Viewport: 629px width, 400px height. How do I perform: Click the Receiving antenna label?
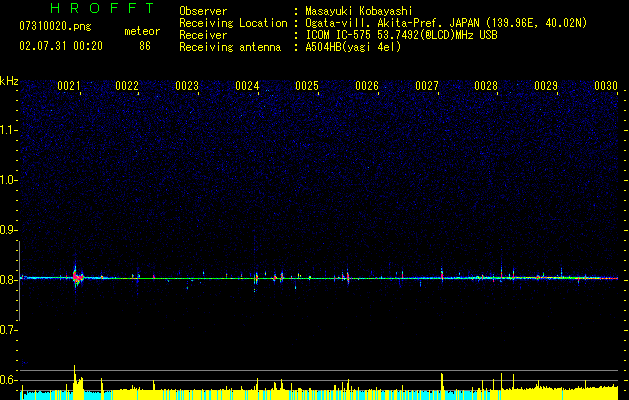230,47
